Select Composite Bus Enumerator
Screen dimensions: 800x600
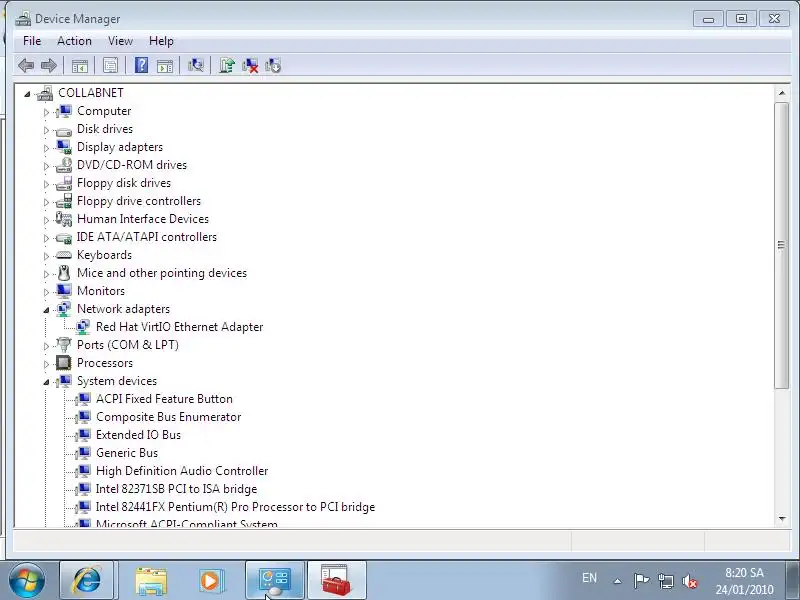[x=168, y=417]
